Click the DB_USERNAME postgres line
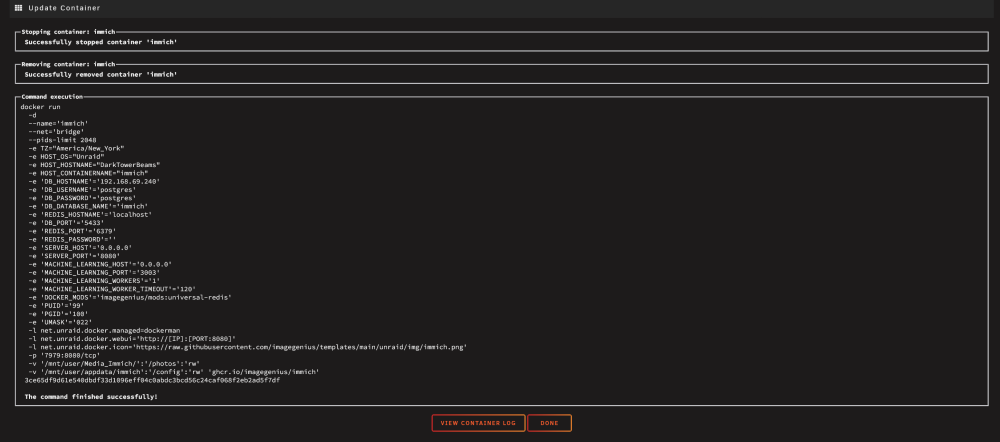 coord(82,190)
